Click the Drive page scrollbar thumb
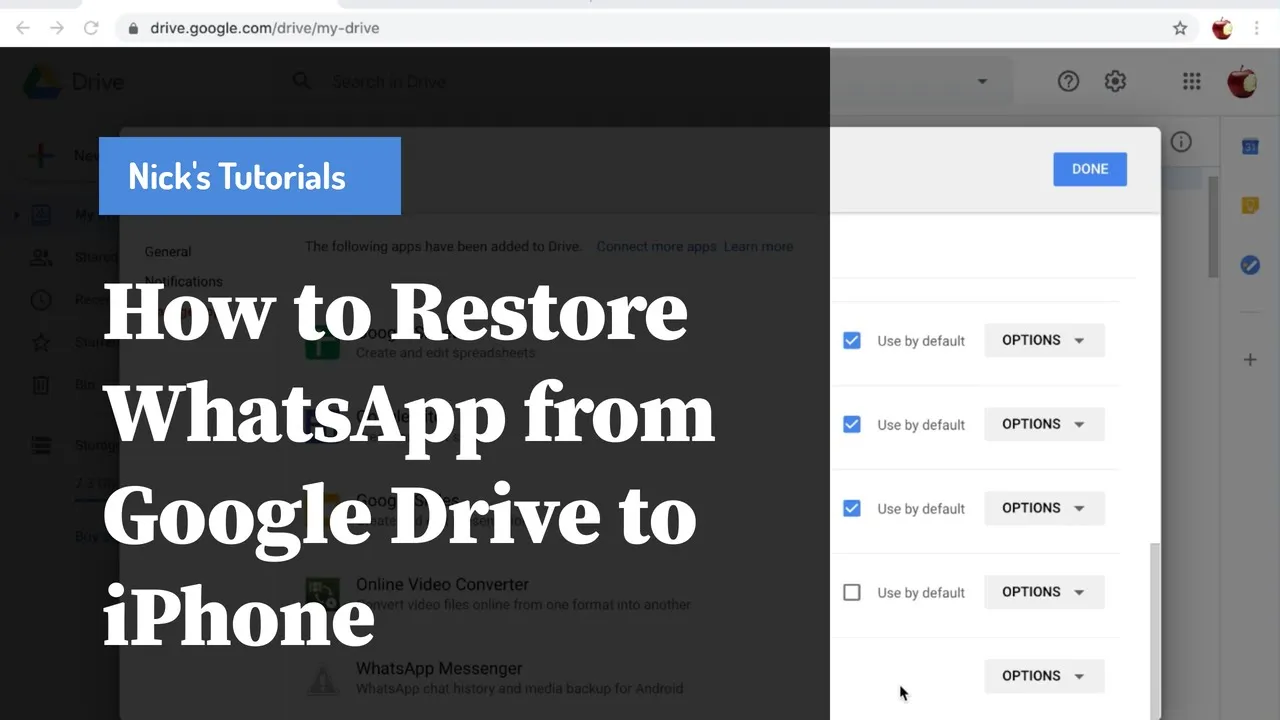The height and width of the screenshot is (720, 1280). pos(1214,227)
